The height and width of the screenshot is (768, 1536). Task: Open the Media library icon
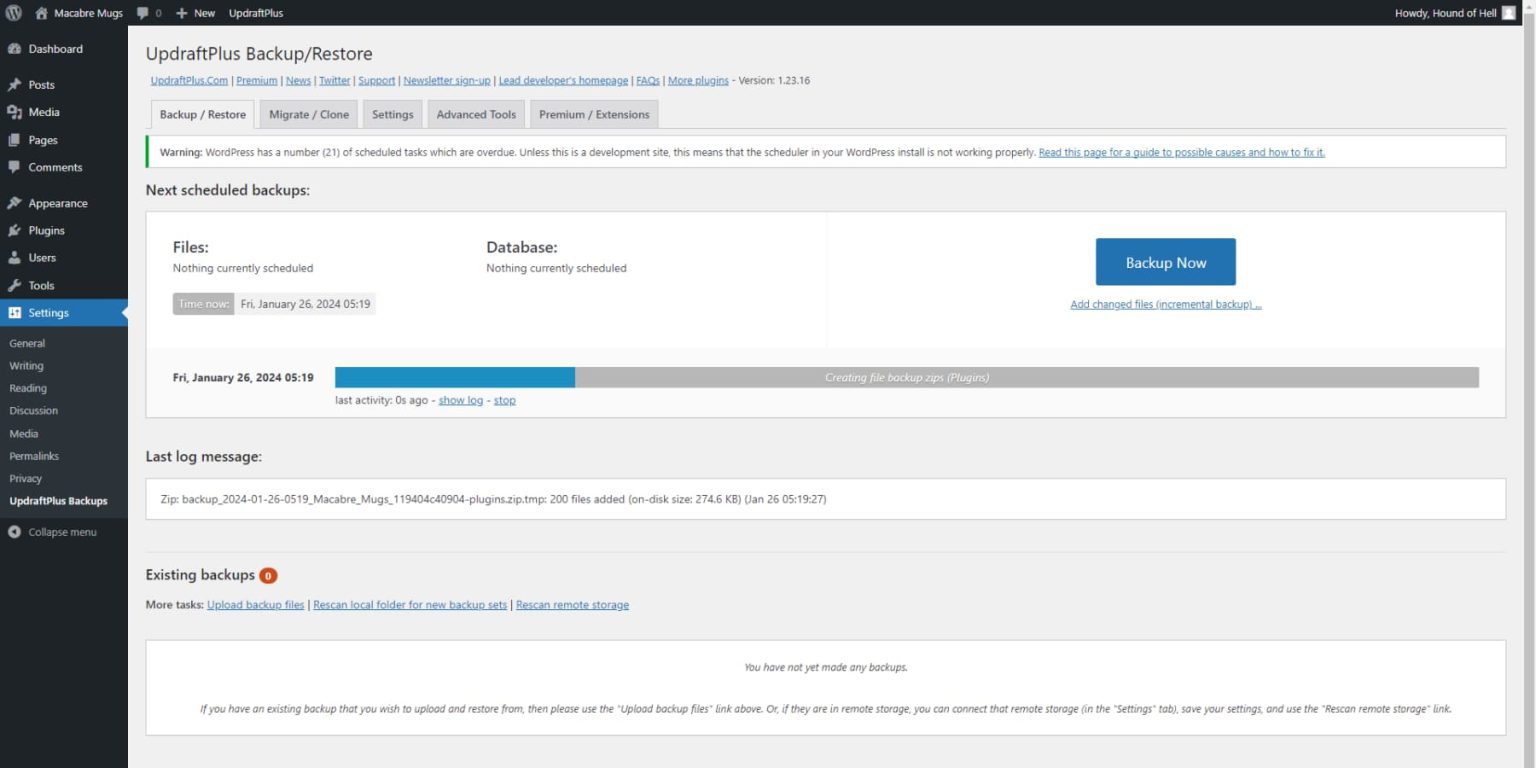click(x=14, y=112)
